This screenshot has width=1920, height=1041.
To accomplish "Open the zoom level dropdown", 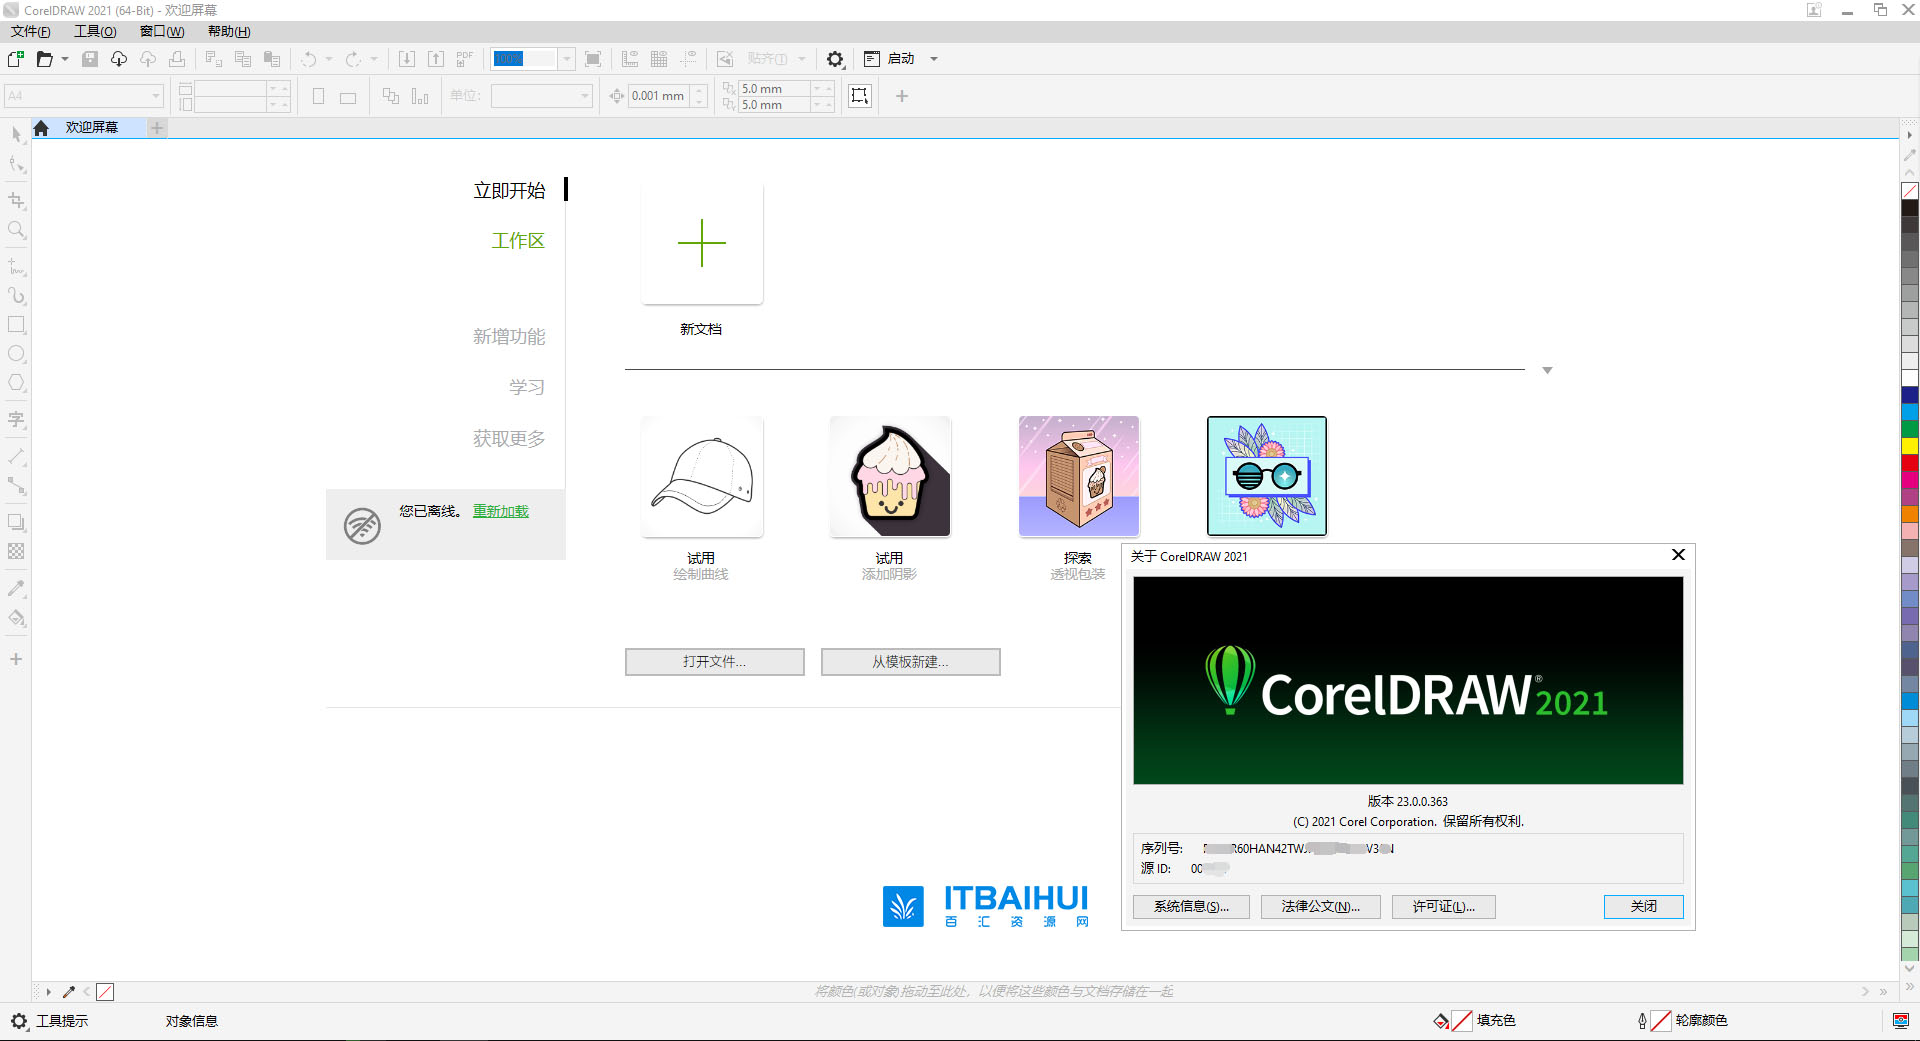I will pyautogui.click(x=566, y=59).
